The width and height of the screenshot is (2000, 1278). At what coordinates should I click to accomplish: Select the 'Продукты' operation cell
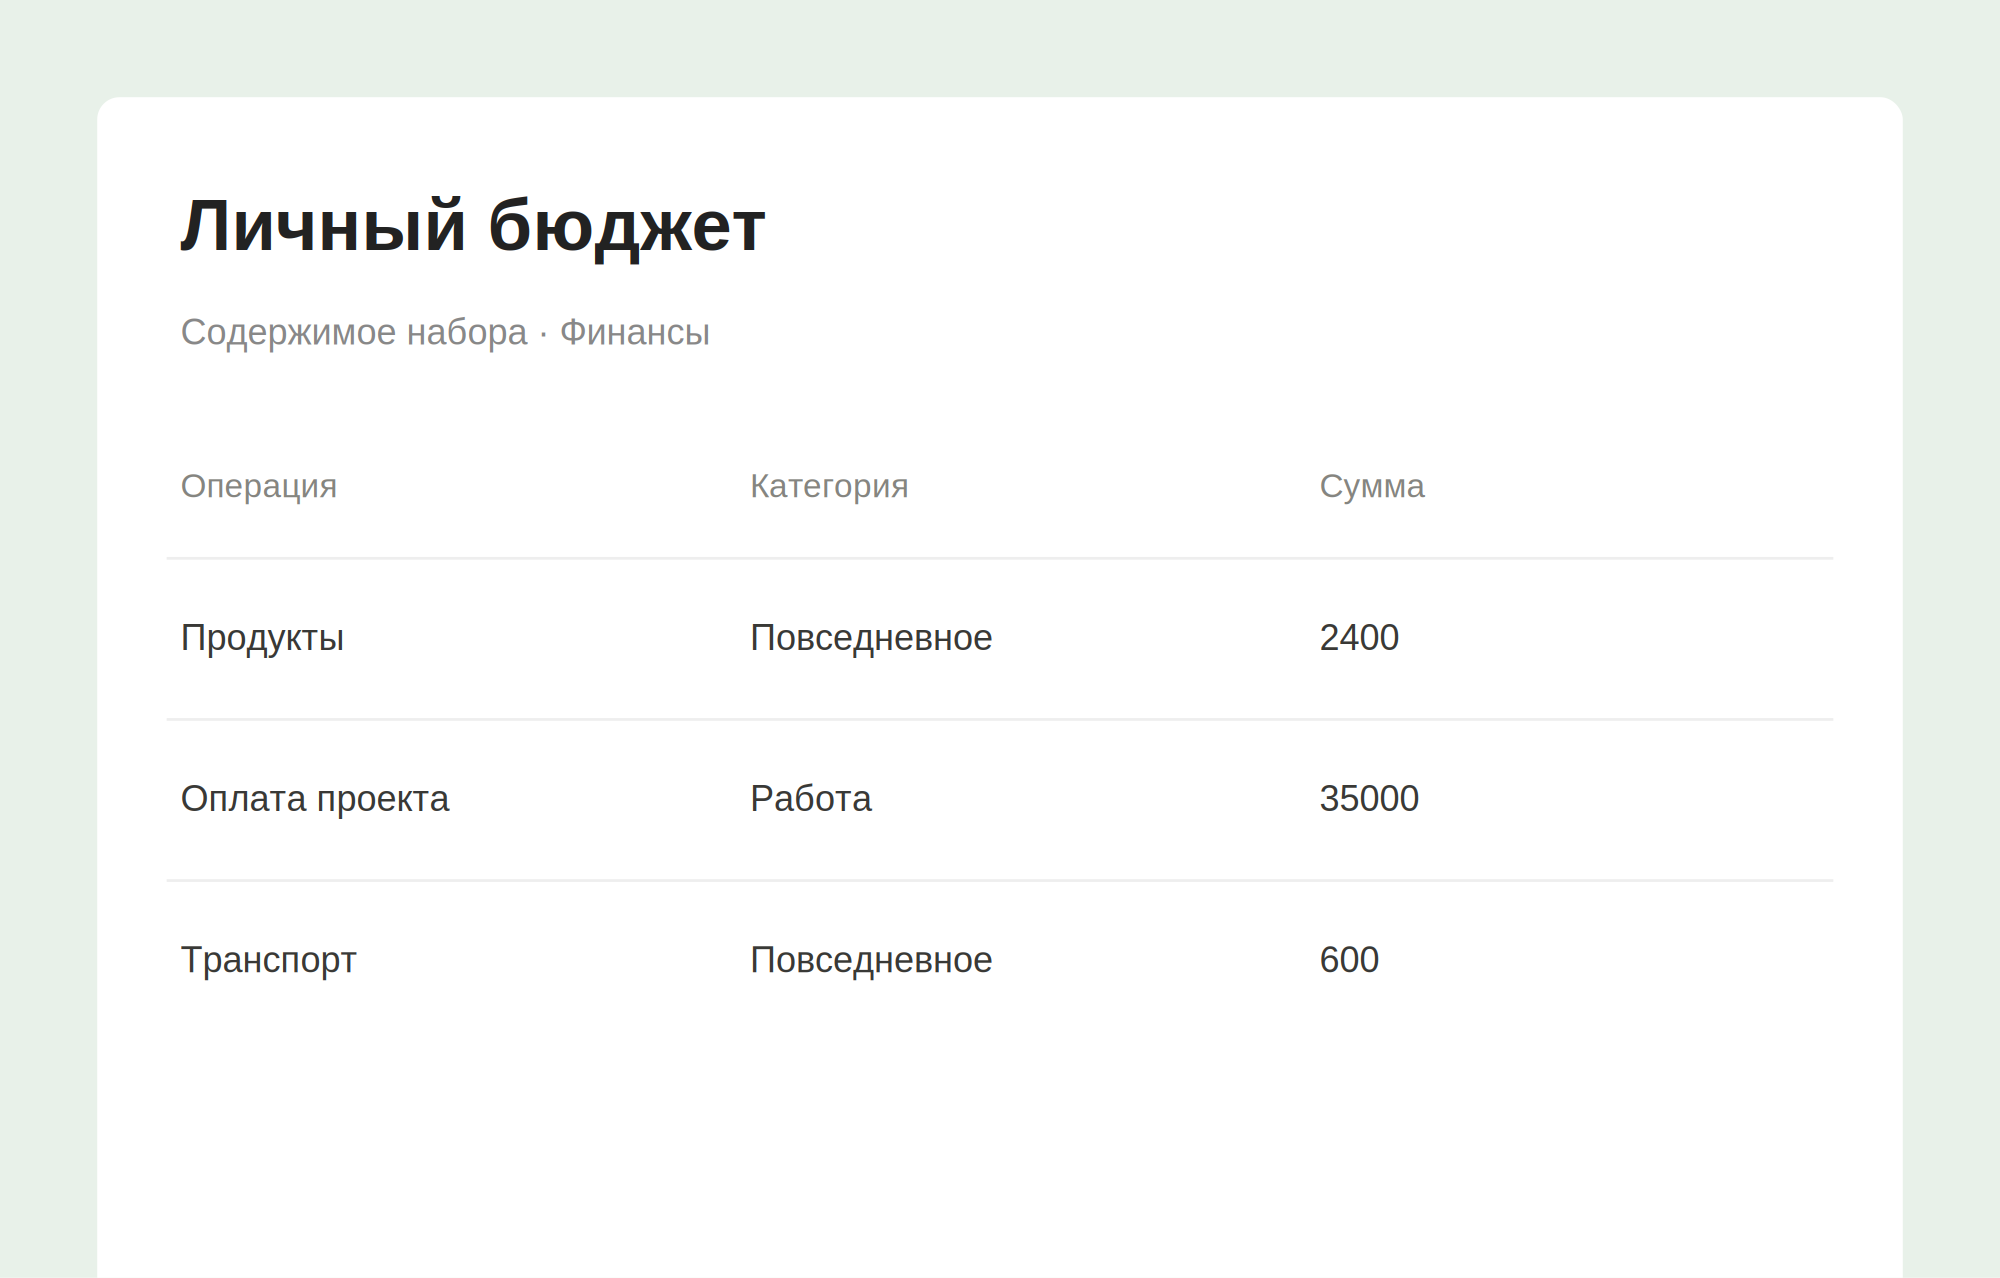(262, 638)
